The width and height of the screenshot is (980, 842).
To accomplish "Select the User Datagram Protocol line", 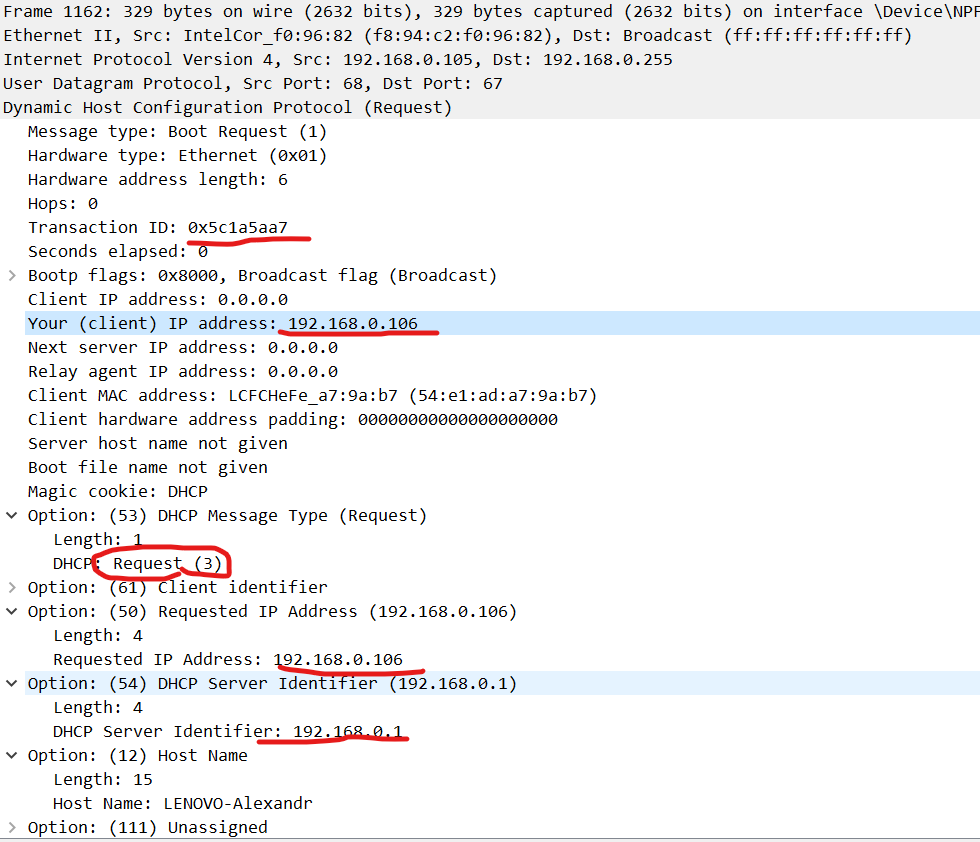I will click(x=490, y=84).
